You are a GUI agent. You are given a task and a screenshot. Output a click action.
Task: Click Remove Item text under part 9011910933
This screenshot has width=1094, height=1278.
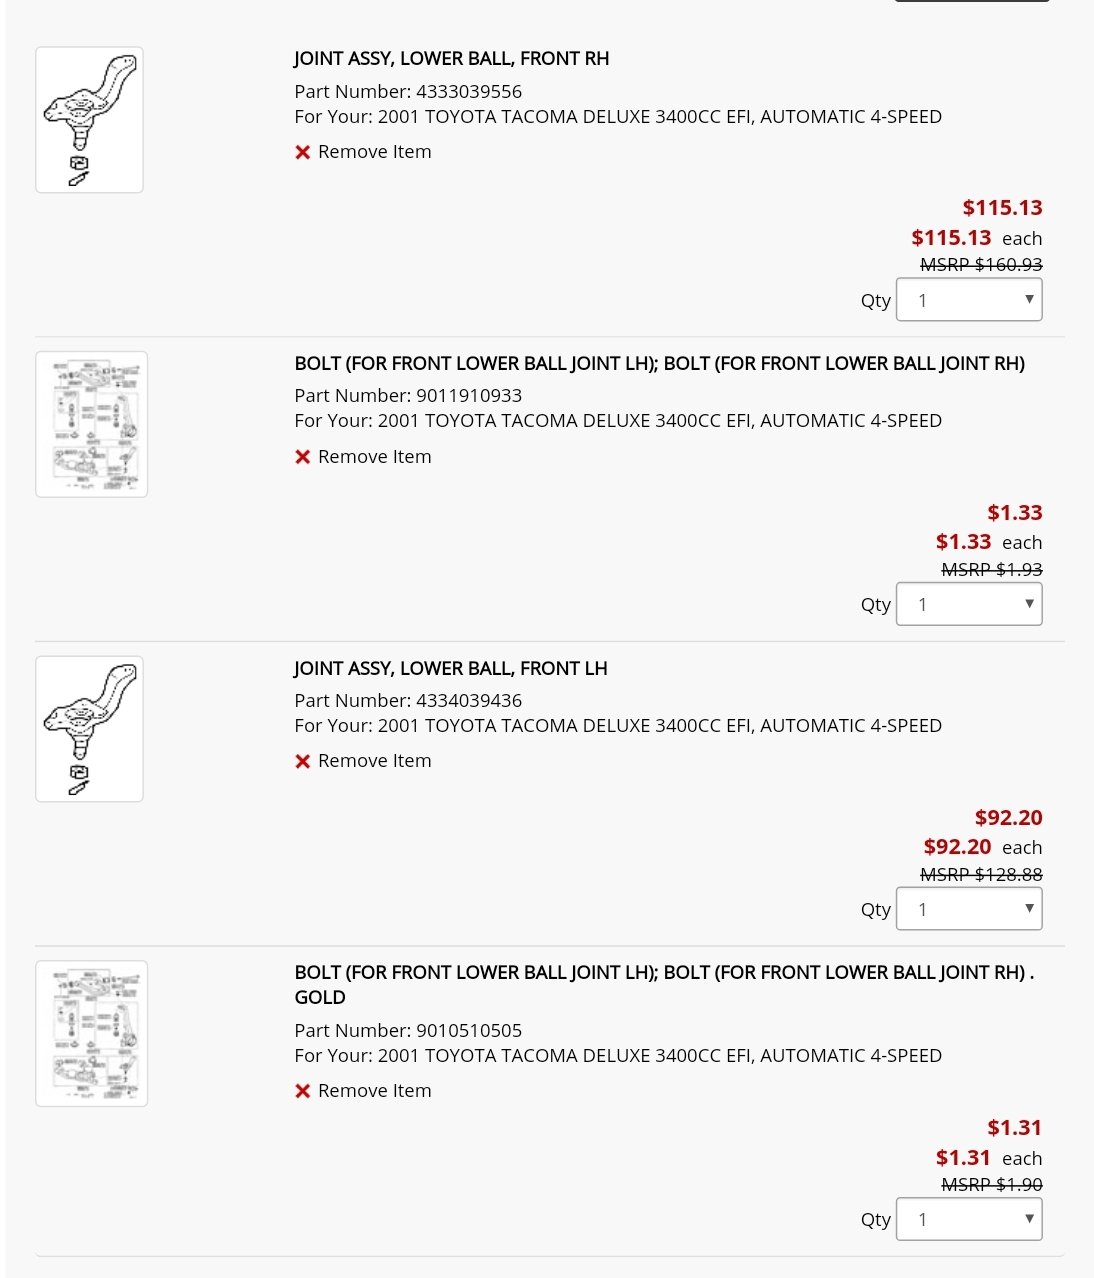(375, 457)
